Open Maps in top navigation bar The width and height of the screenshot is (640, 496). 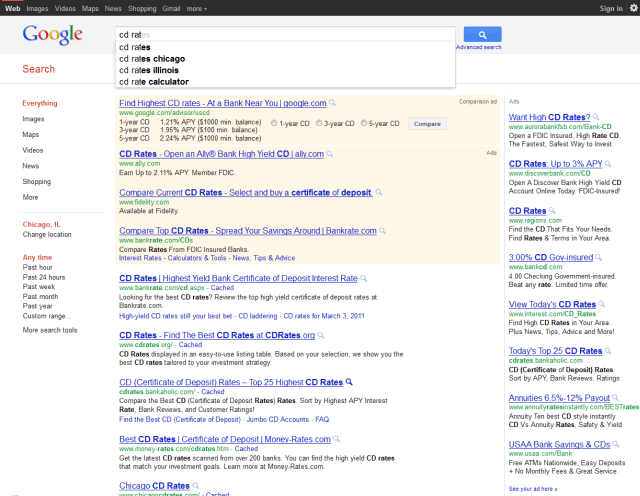[90, 9]
